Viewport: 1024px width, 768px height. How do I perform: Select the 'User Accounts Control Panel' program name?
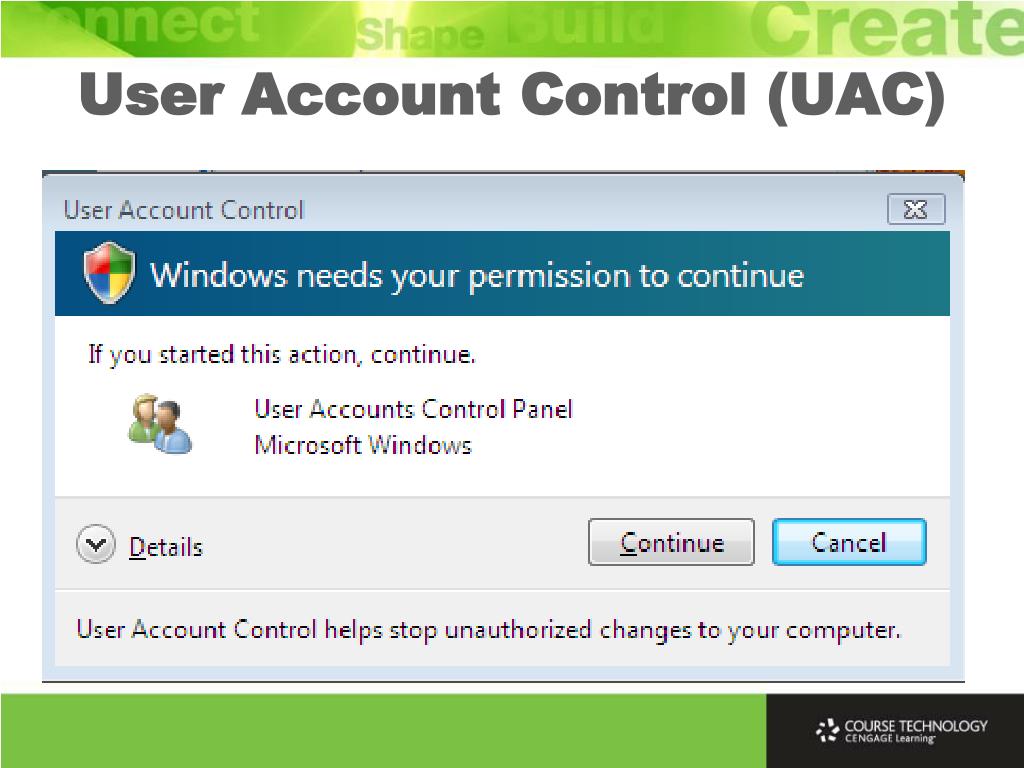[413, 409]
